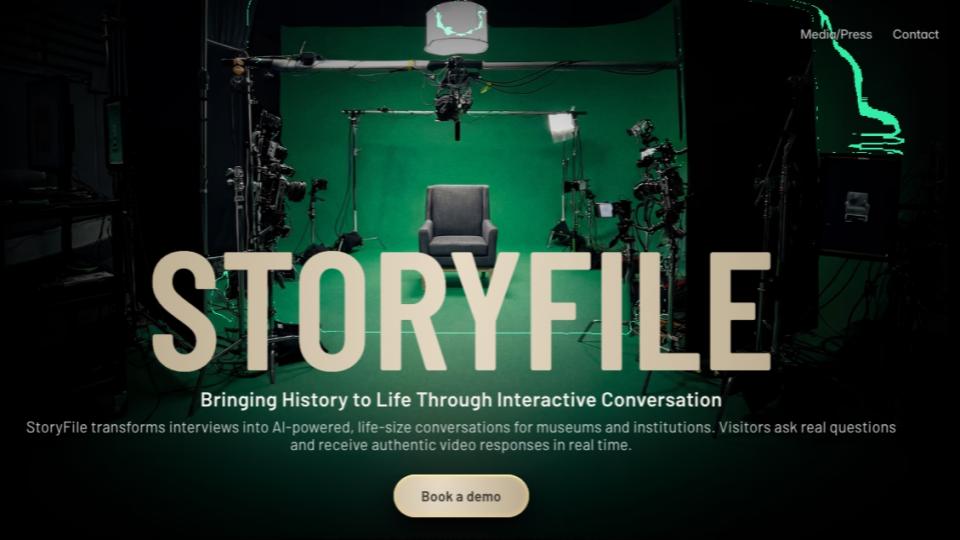Click the StoryFile description paragraph
Viewport: 960px width, 540px height.
(x=461, y=436)
